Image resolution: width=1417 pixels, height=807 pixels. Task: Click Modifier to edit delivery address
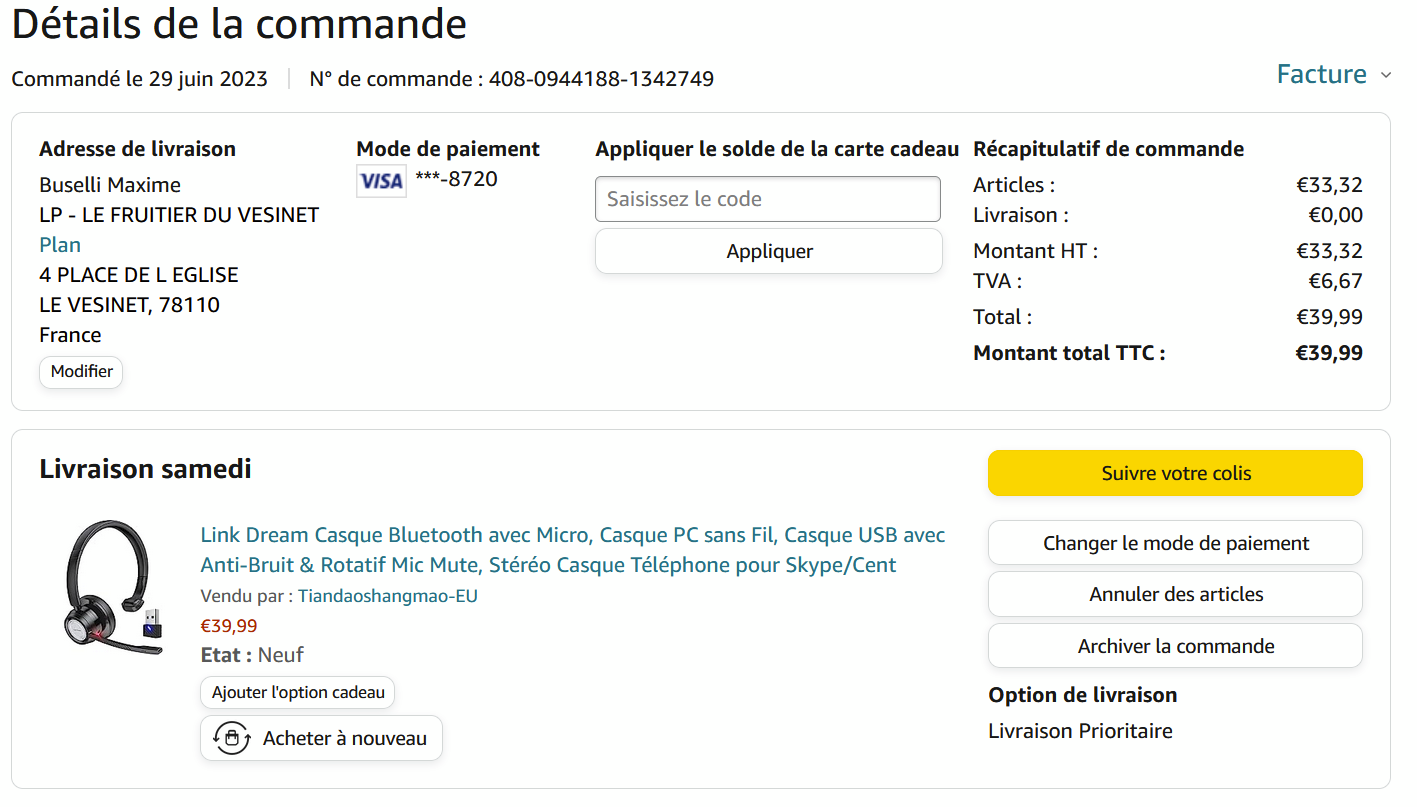pos(82,372)
